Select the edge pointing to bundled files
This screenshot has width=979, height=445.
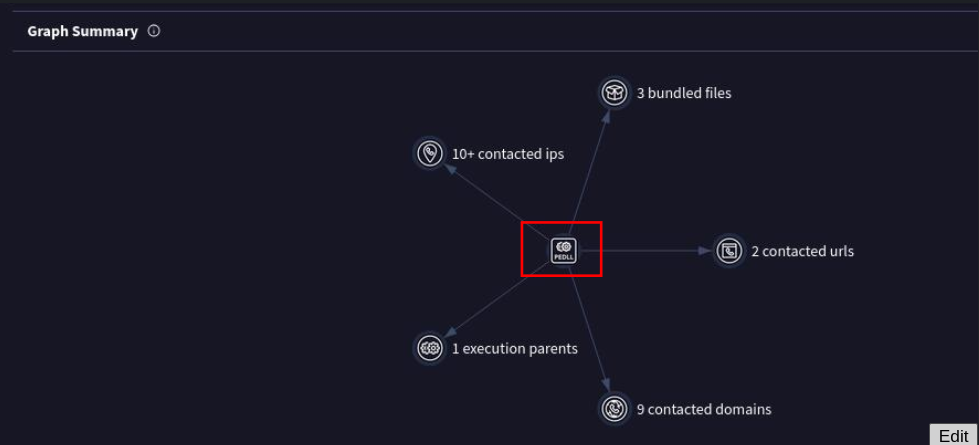click(590, 166)
